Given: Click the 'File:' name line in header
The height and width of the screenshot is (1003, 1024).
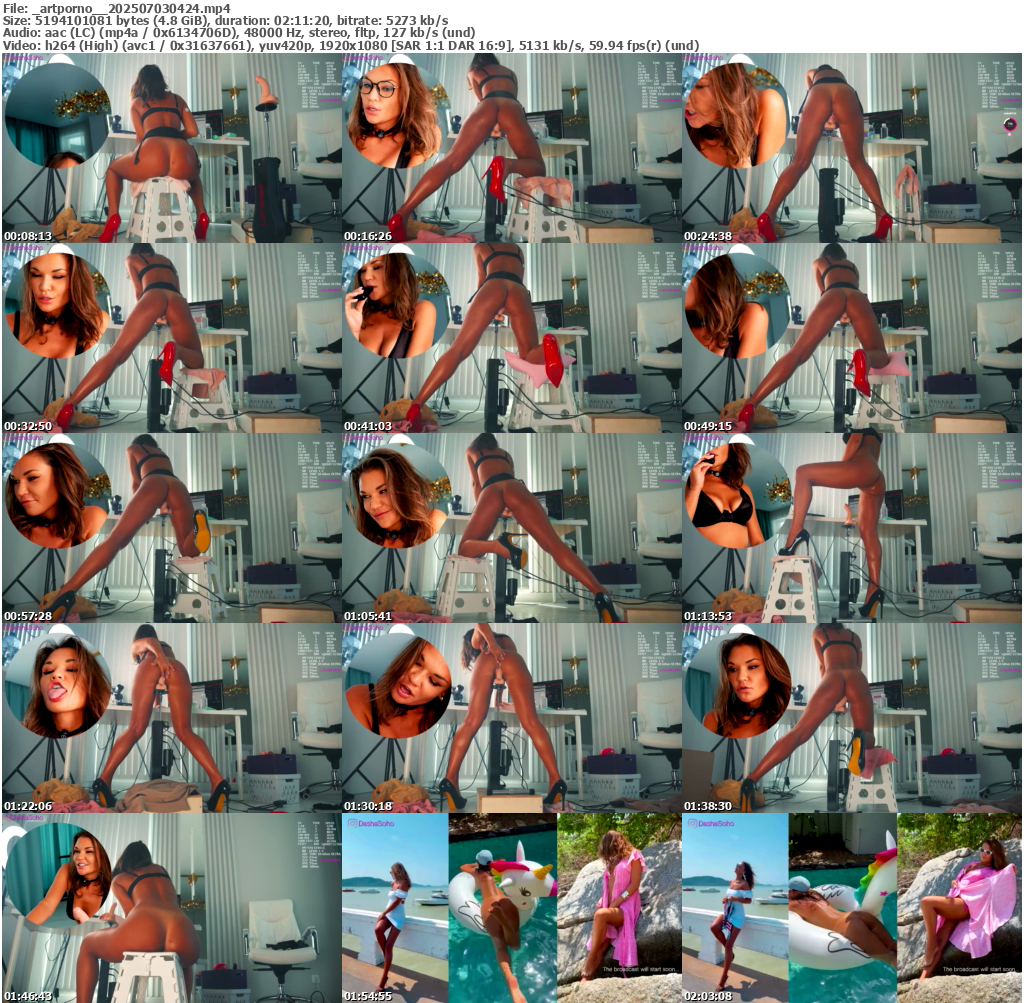Looking at the screenshot, I should 117,8.
